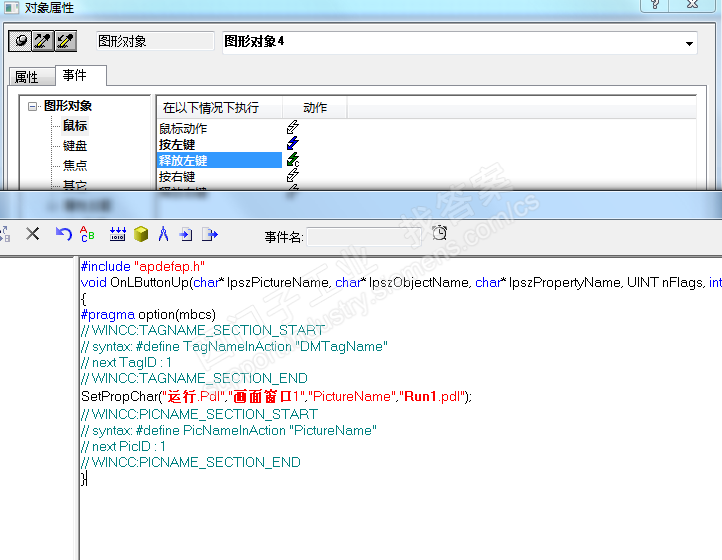Select 键盘 in the event tree
The image size is (722, 560).
(75, 146)
